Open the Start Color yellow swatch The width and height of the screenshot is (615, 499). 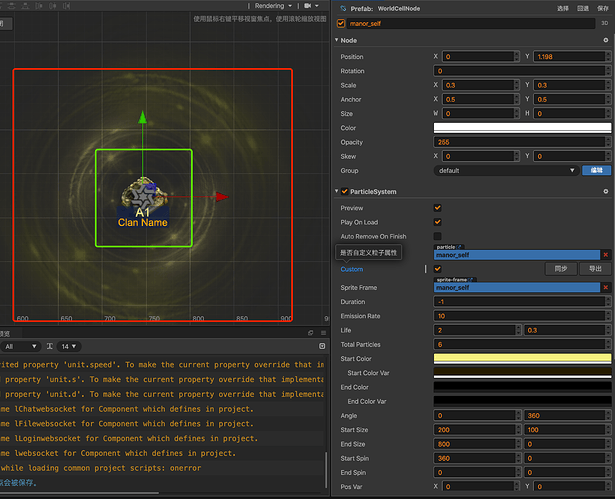pyautogui.click(x=522, y=358)
